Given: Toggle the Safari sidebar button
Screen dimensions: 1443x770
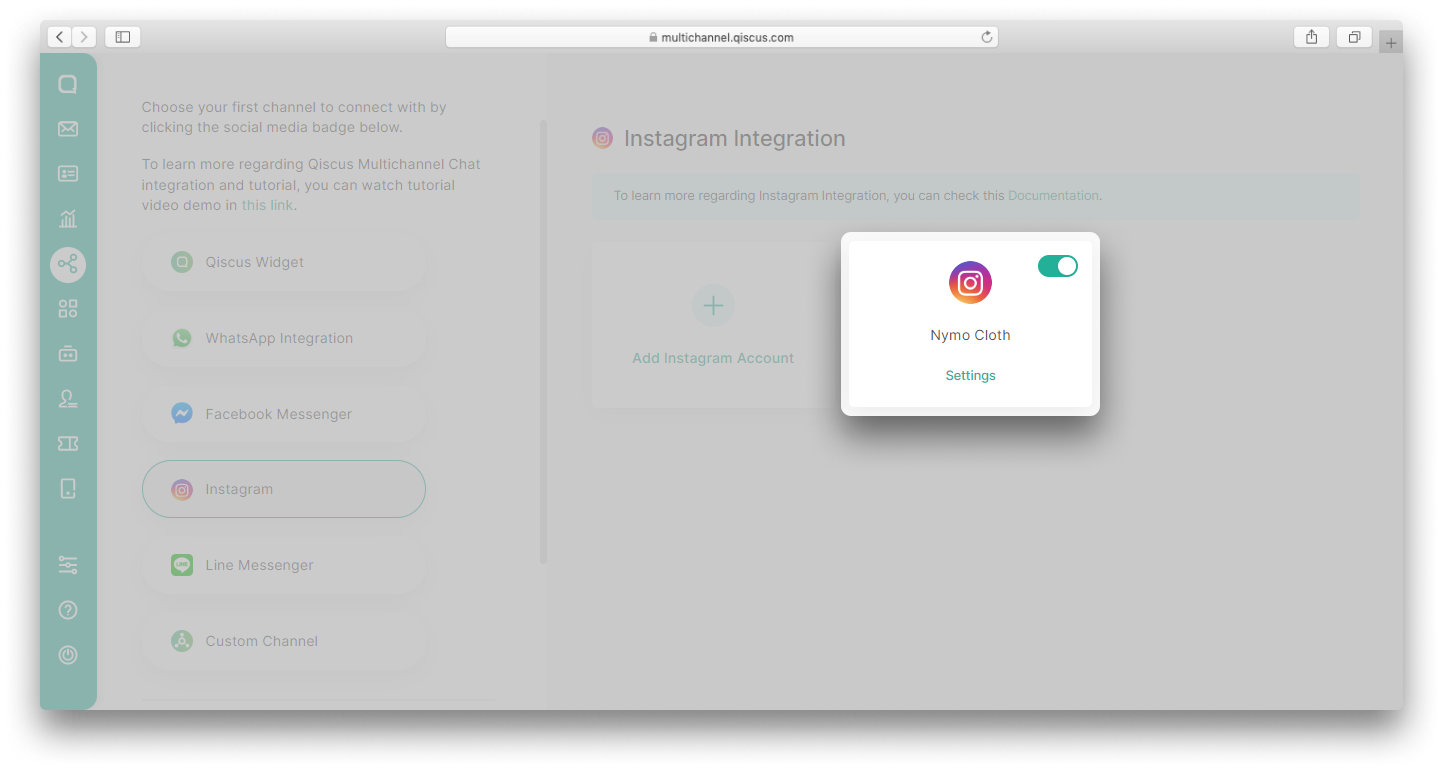Looking at the screenshot, I should click(x=122, y=37).
